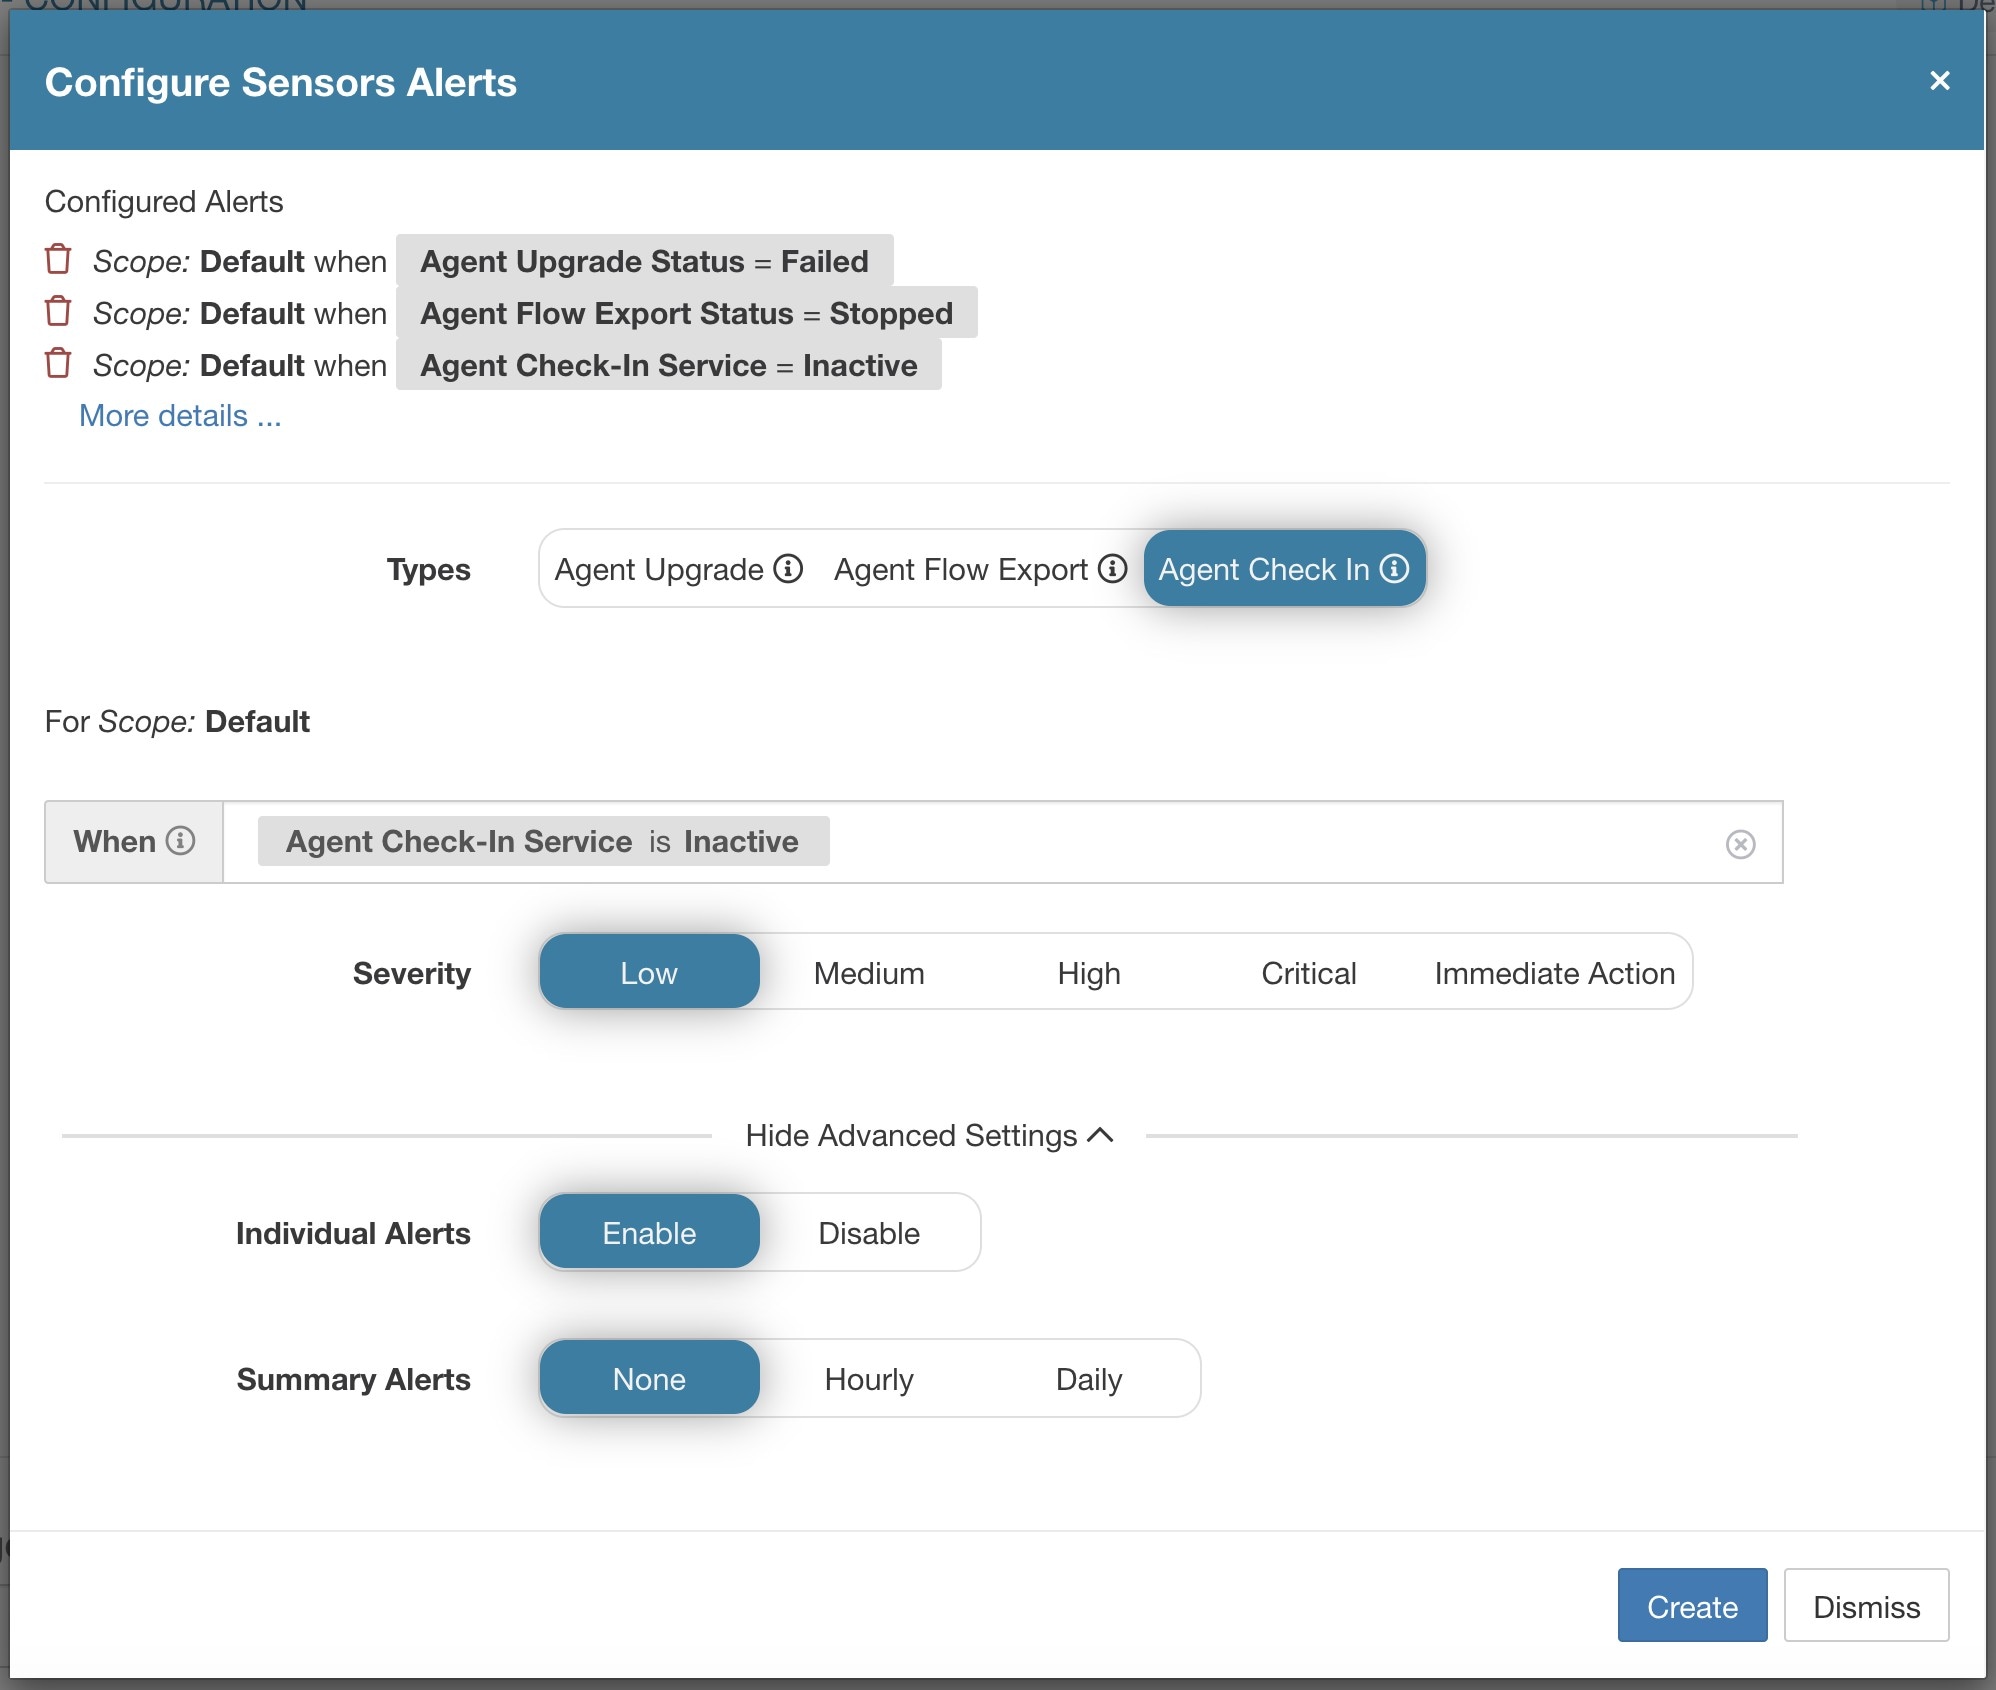Show info for Agent Upgrade type
This screenshot has width=1996, height=1690.
coord(789,568)
